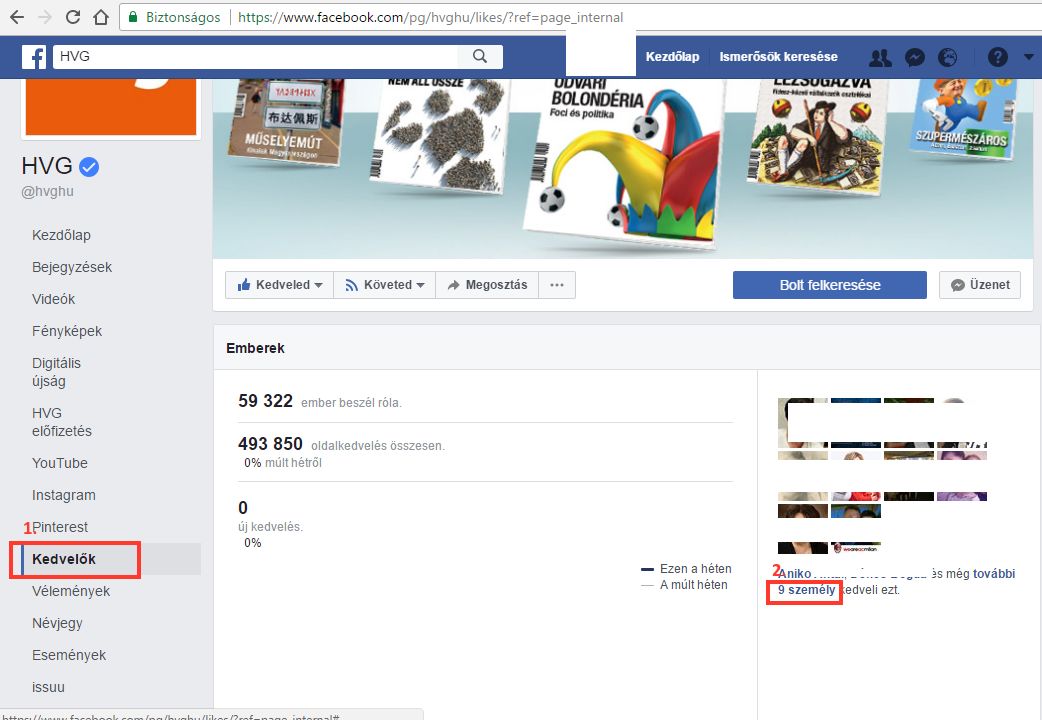This screenshot has width=1042, height=720.
Task: Click the green secure padlock icon
Action: (133, 17)
